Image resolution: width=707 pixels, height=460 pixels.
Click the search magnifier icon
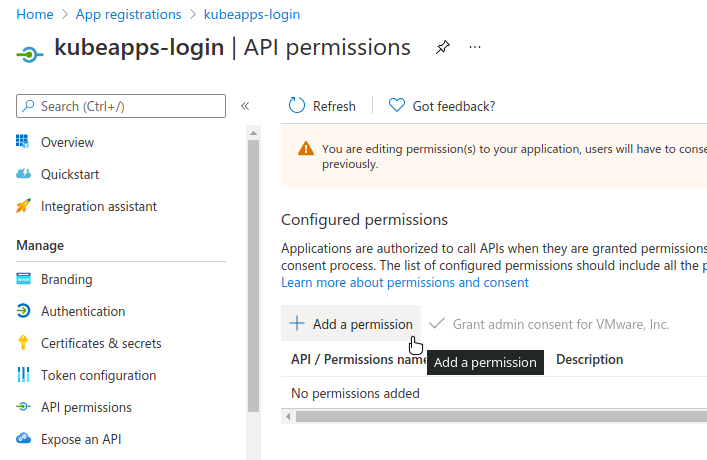pos(28,106)
